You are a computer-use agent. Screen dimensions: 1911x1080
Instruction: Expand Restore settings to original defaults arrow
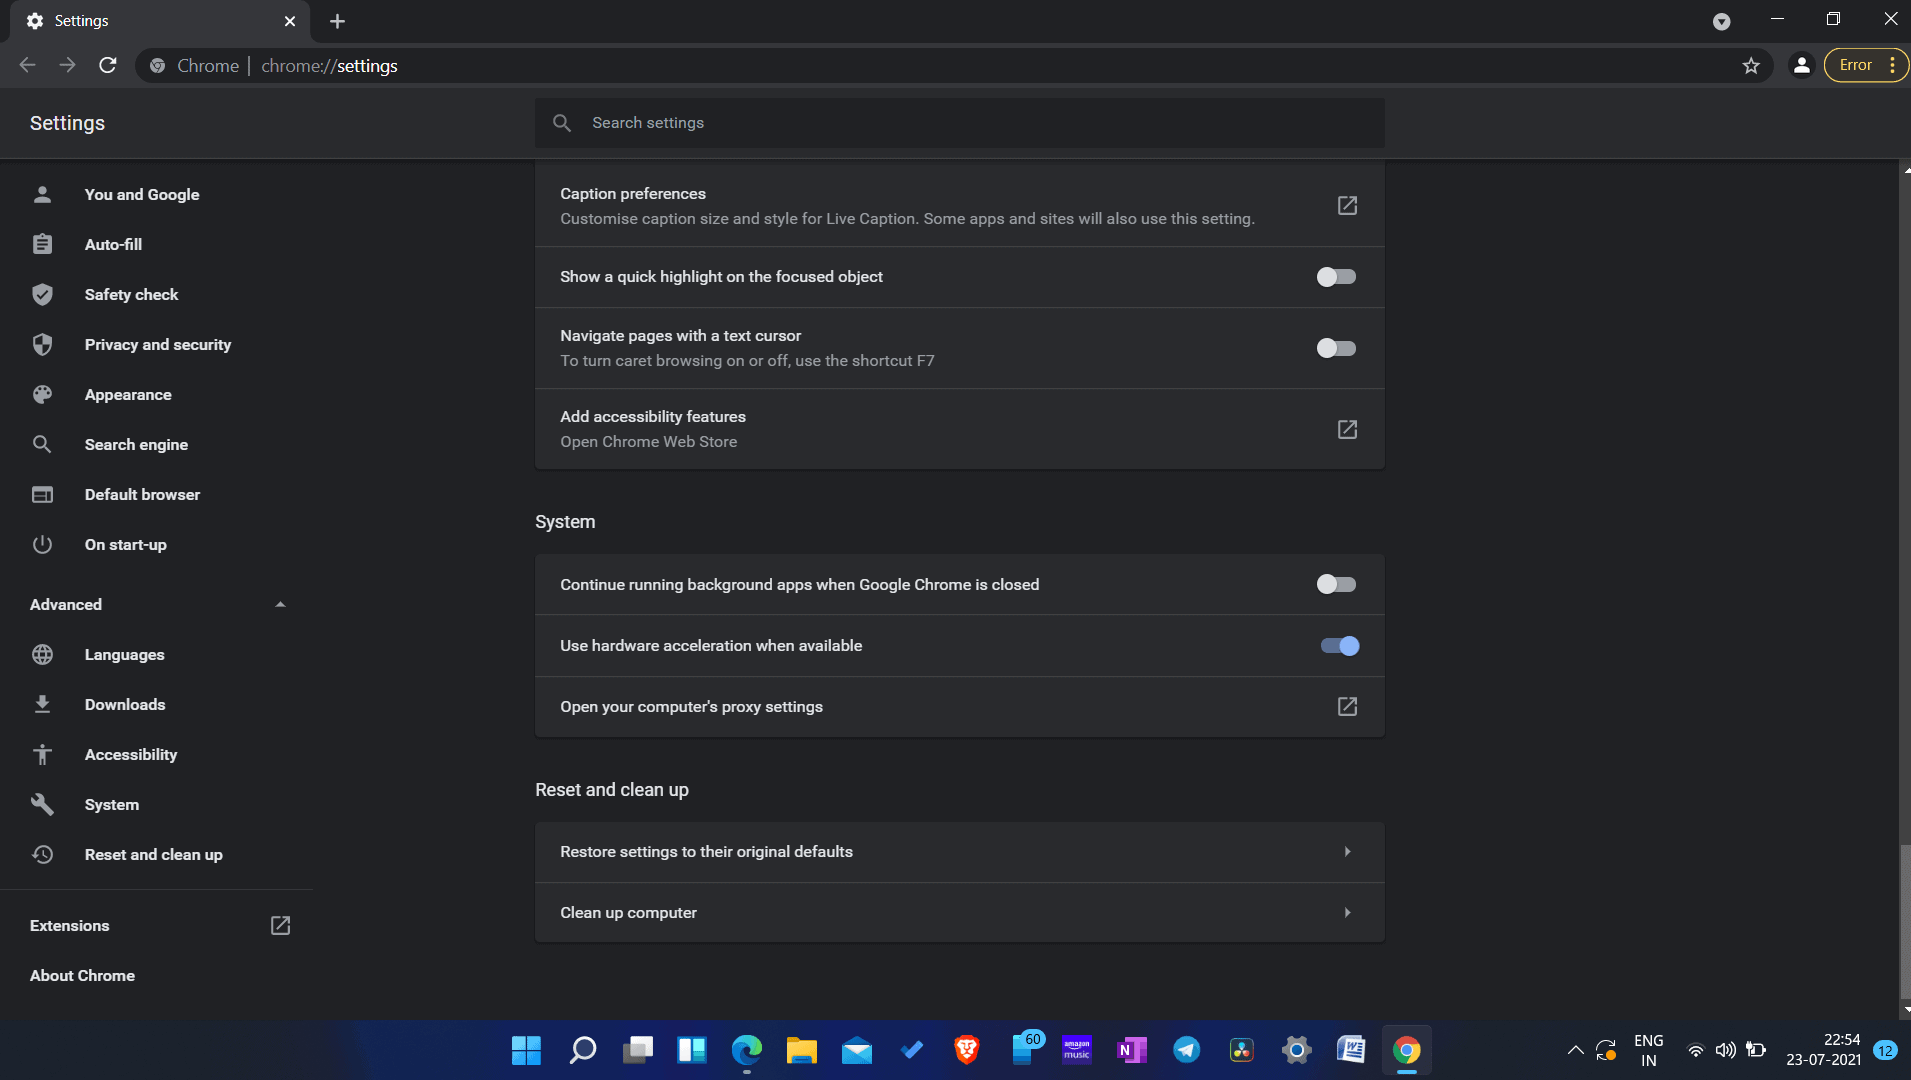[x=1347, y=852]
